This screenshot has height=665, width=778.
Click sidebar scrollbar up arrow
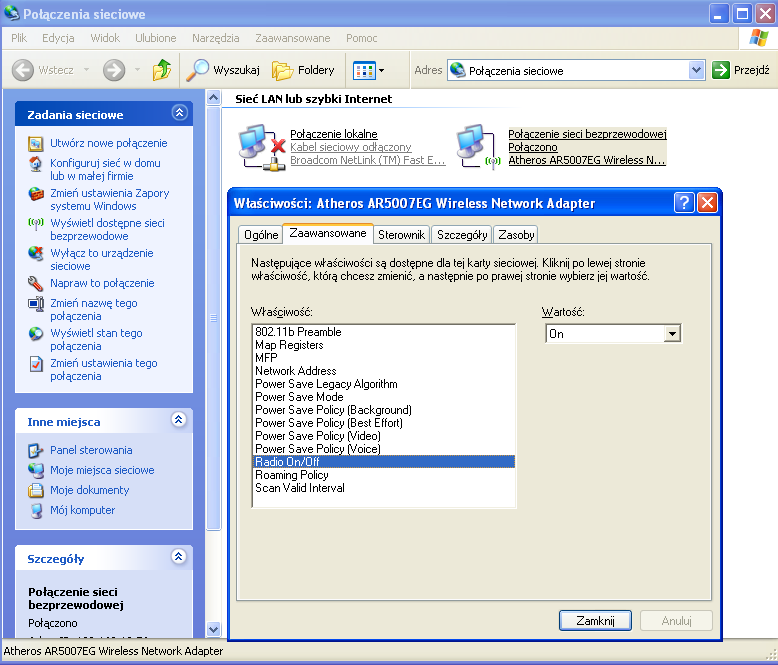click(213, 97)
